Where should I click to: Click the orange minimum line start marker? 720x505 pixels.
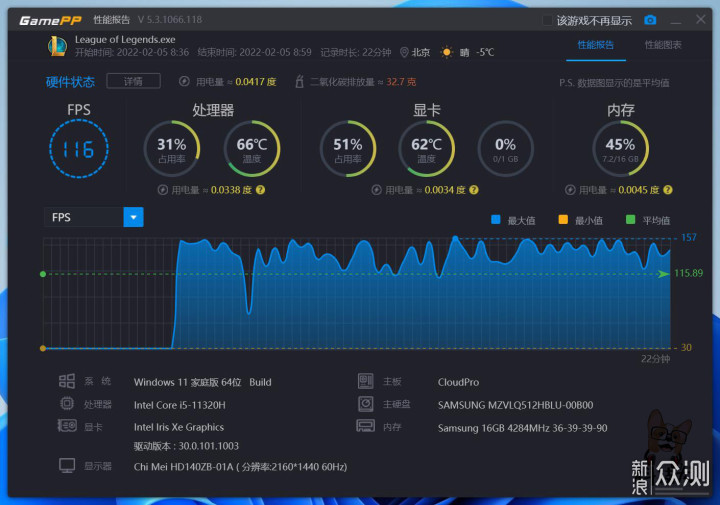pyautogui.click(x=43, y=348)
